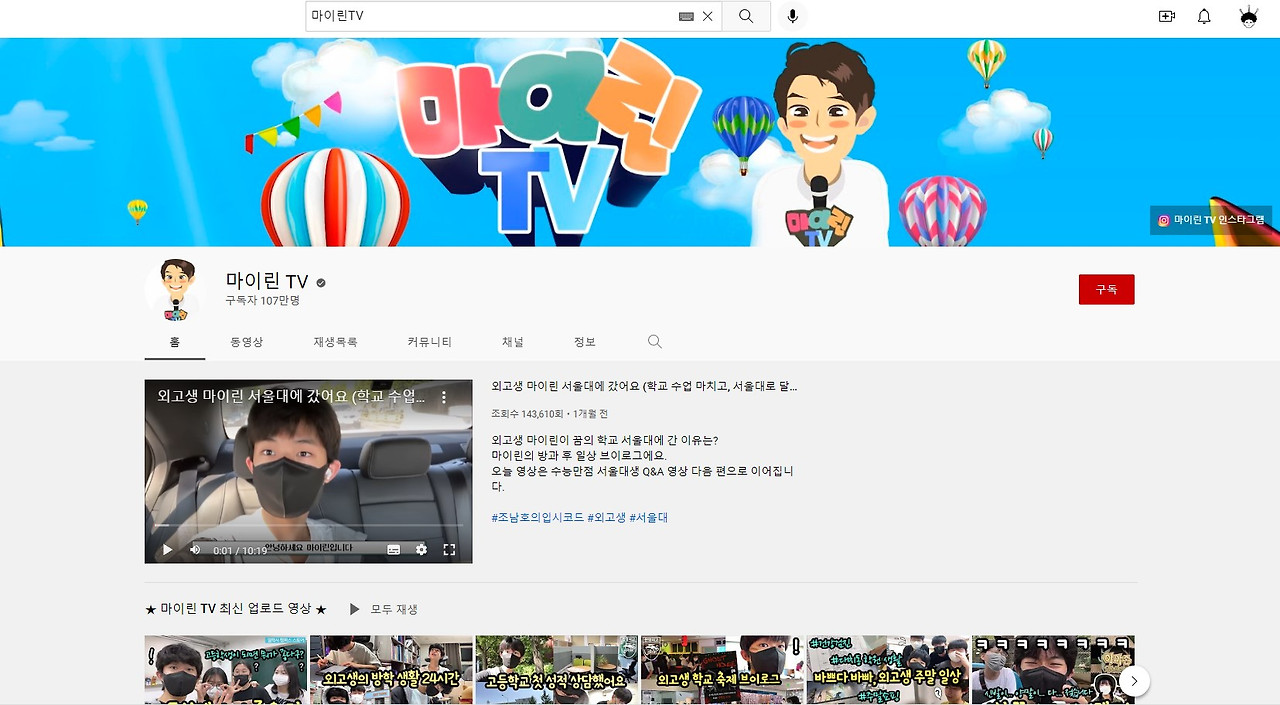
Task: Click the #조남호의입시코드 hashtag
Action: [538, 518]
